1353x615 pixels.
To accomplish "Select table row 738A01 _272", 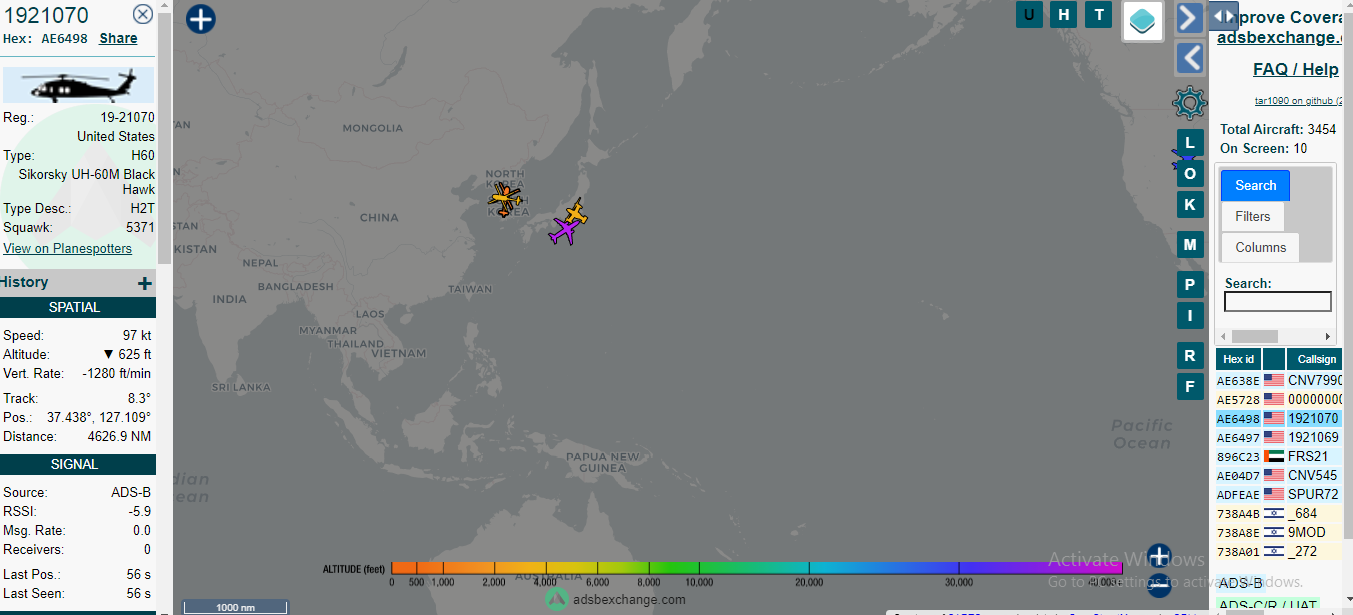I will click(1279, 551).
